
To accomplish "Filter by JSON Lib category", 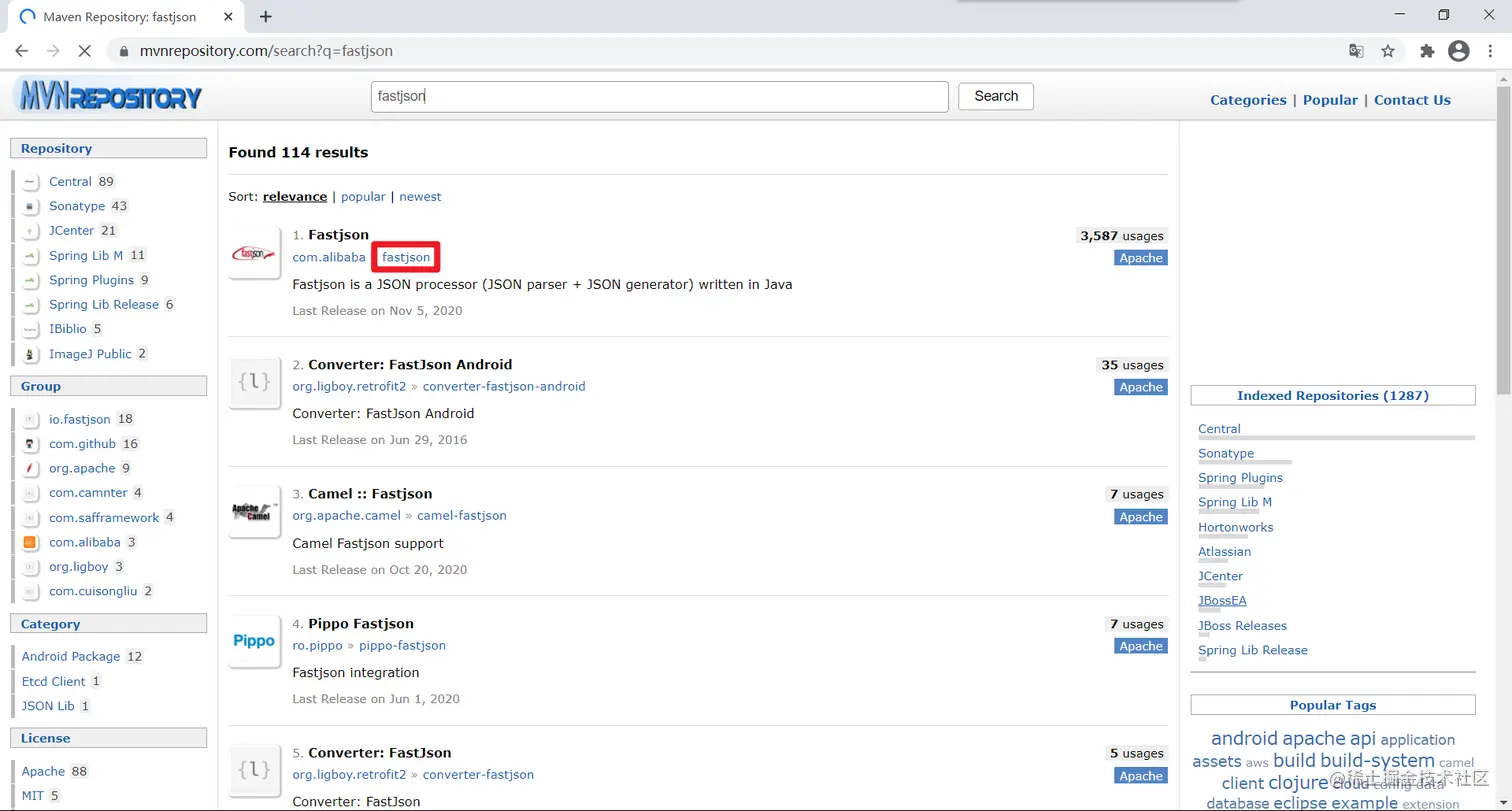I will [x=48, y=706].
